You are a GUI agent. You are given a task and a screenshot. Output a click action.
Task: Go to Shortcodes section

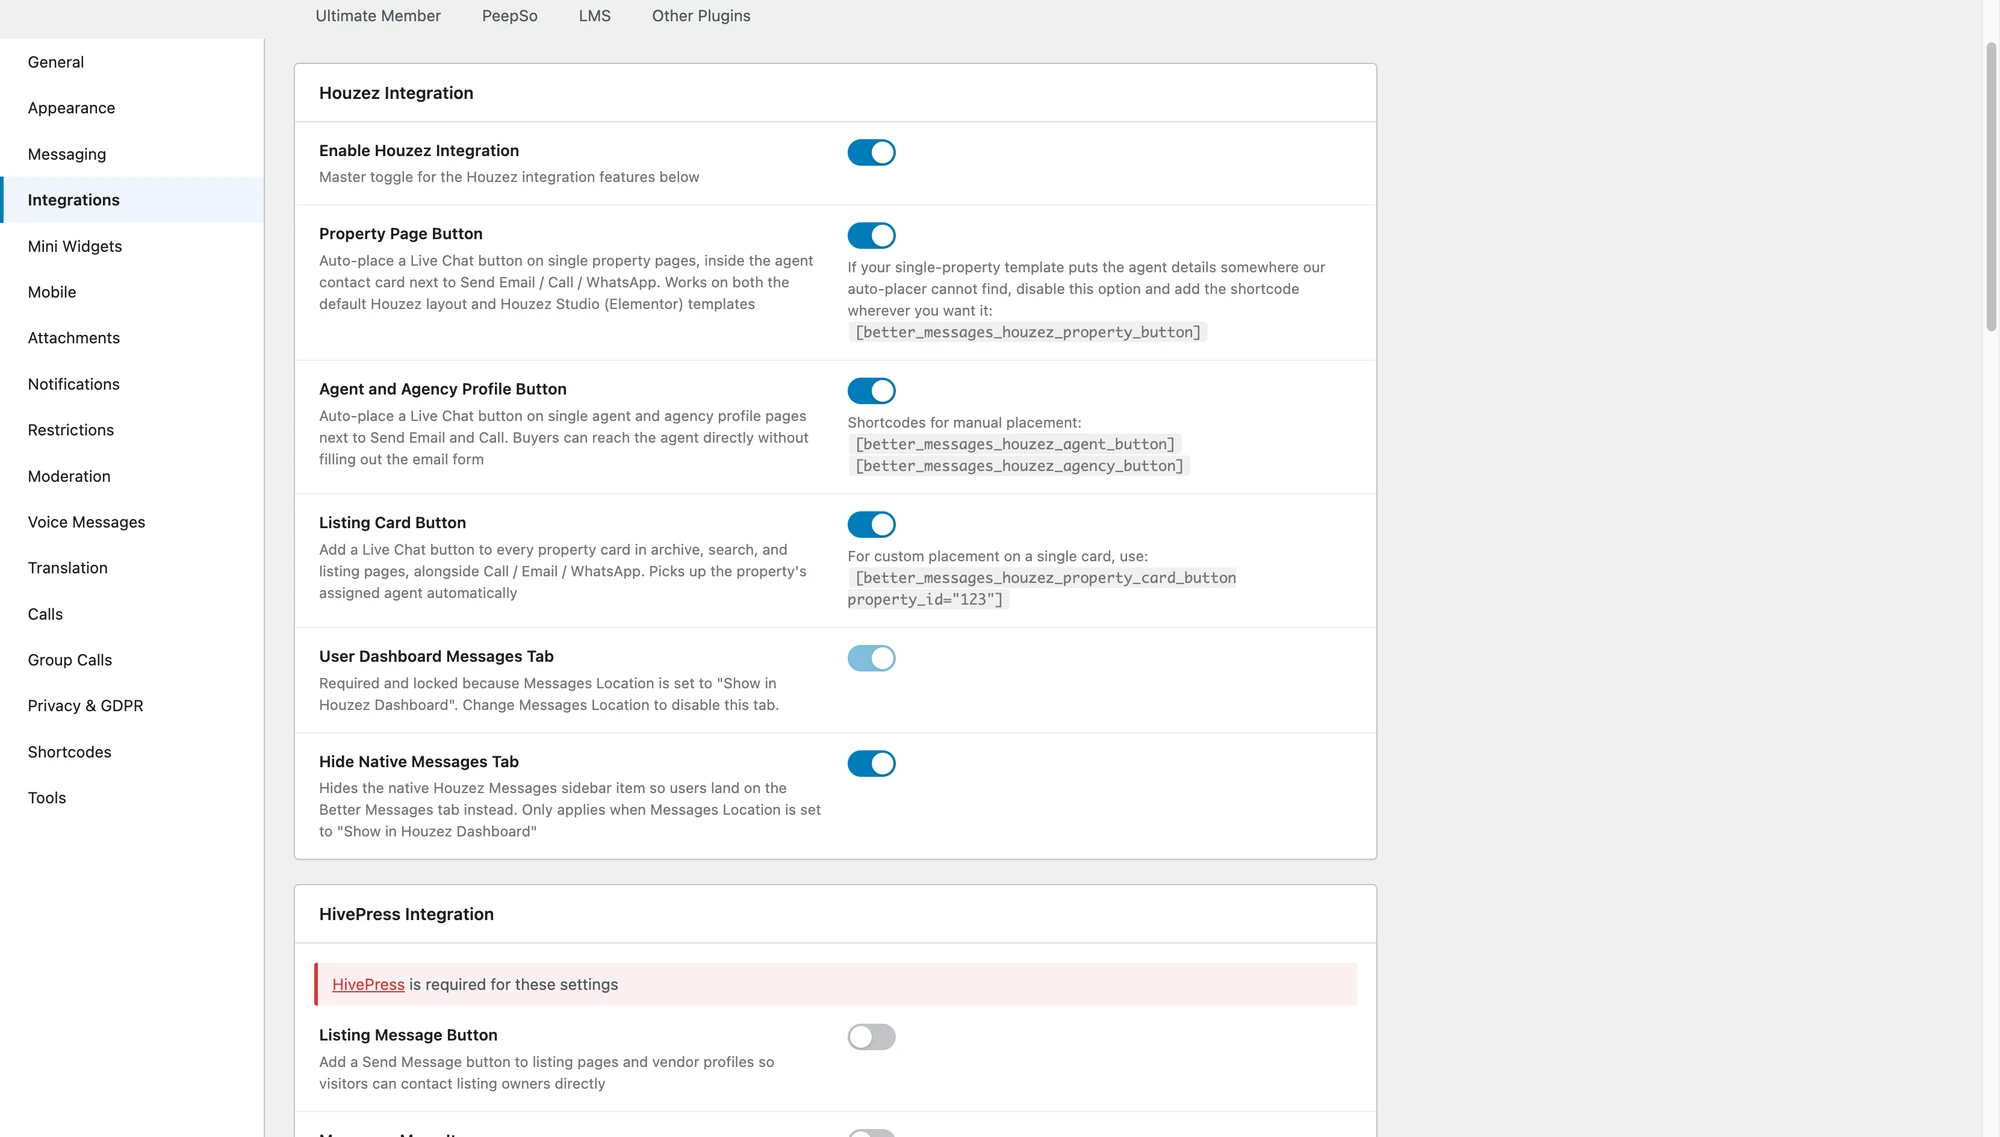(132, 752)
